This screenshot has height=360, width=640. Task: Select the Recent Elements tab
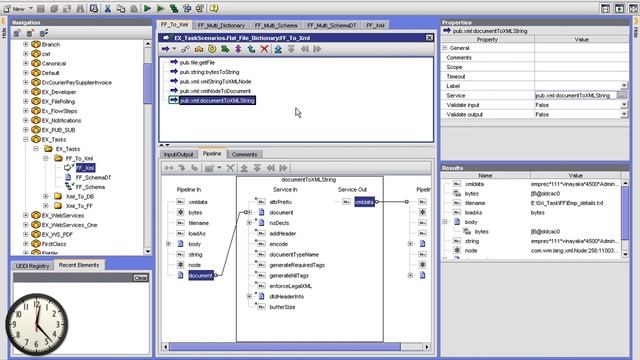79,265
